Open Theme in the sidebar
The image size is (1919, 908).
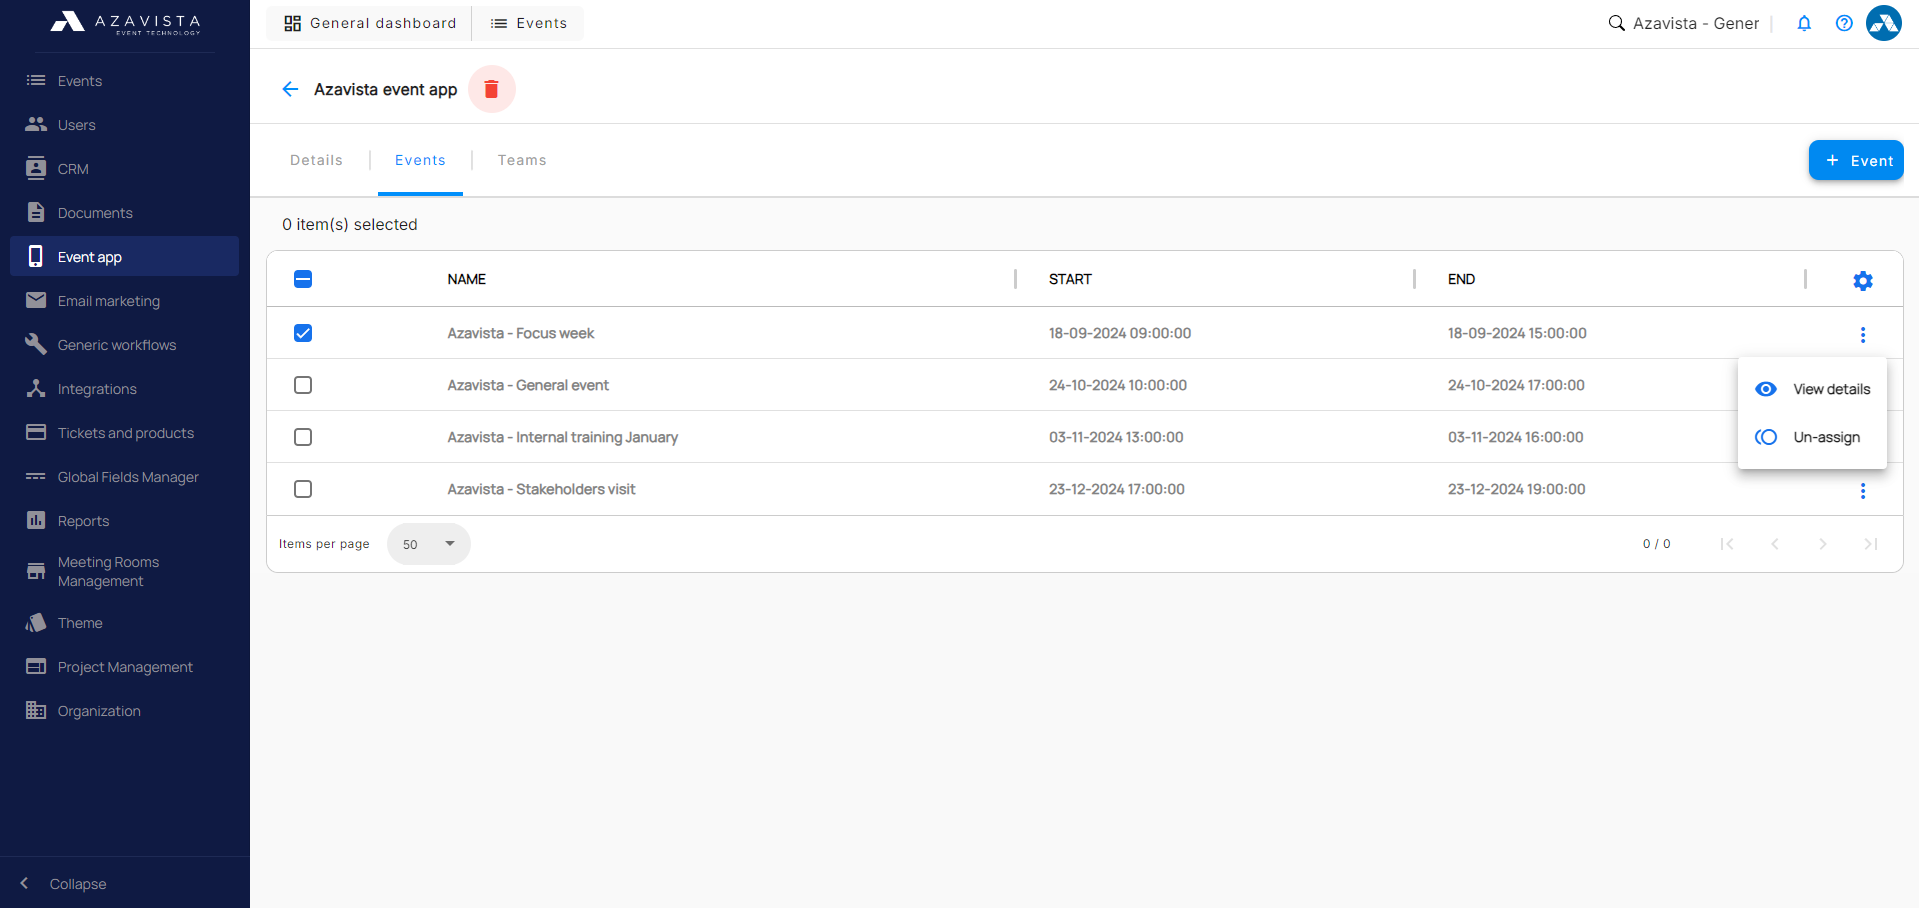pyautogui.click(x=125, y=623)
